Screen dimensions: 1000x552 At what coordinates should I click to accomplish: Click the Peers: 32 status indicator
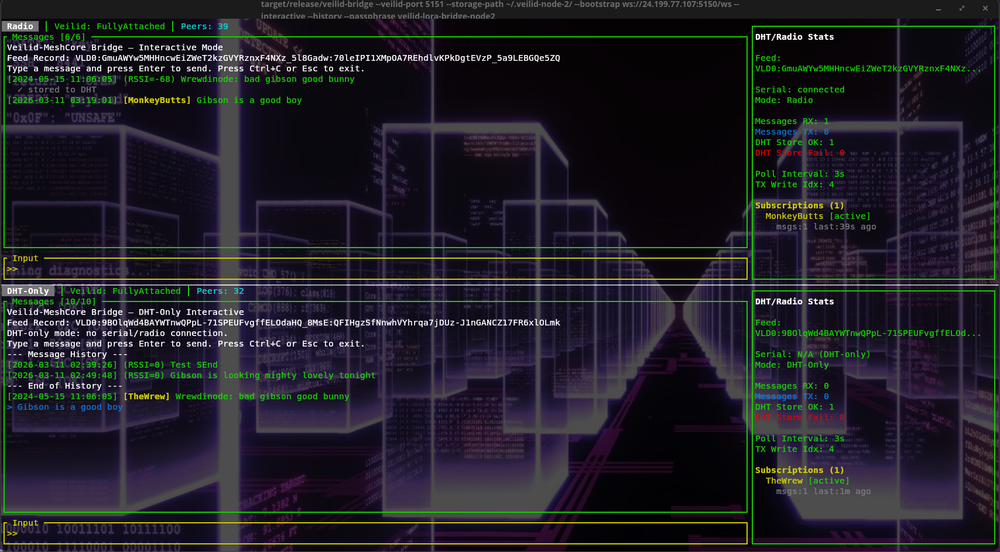(219, 291)
